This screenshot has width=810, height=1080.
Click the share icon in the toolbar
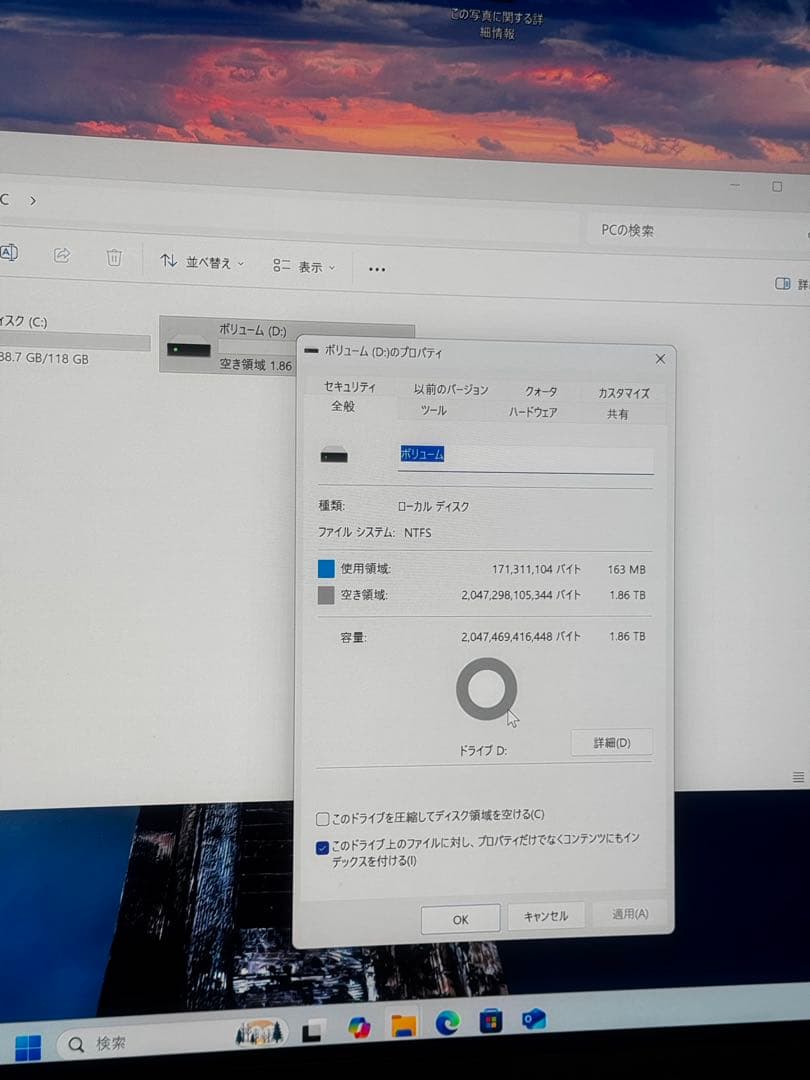coord(62,253)
